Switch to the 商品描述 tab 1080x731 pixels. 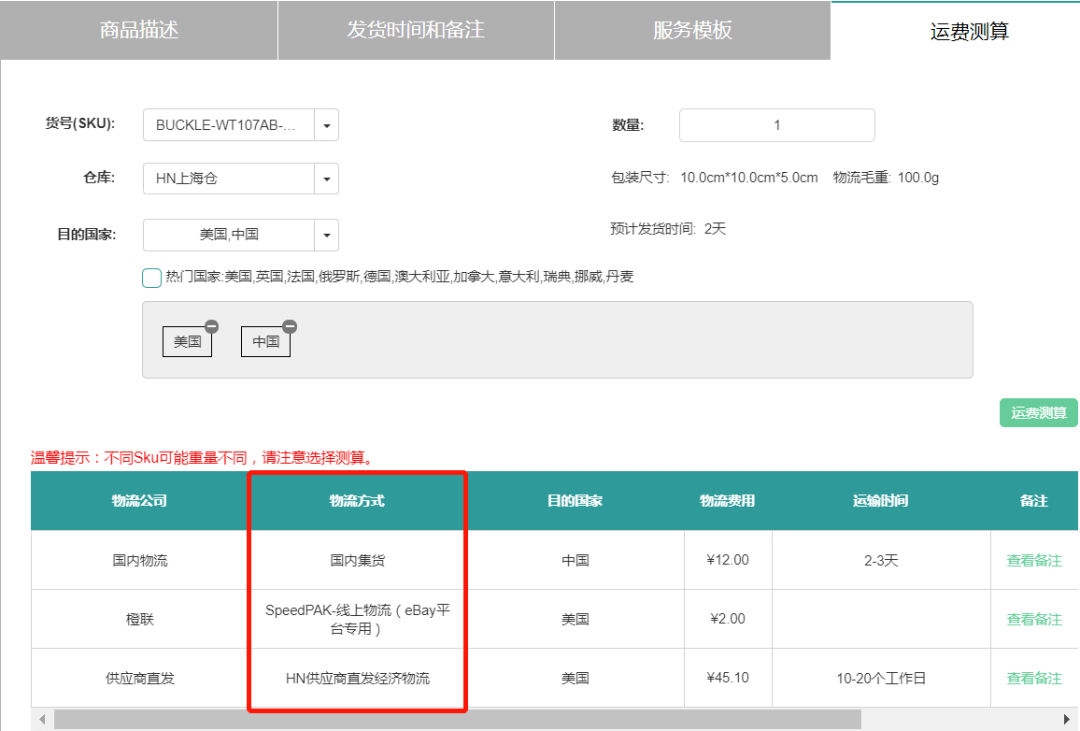139,30
